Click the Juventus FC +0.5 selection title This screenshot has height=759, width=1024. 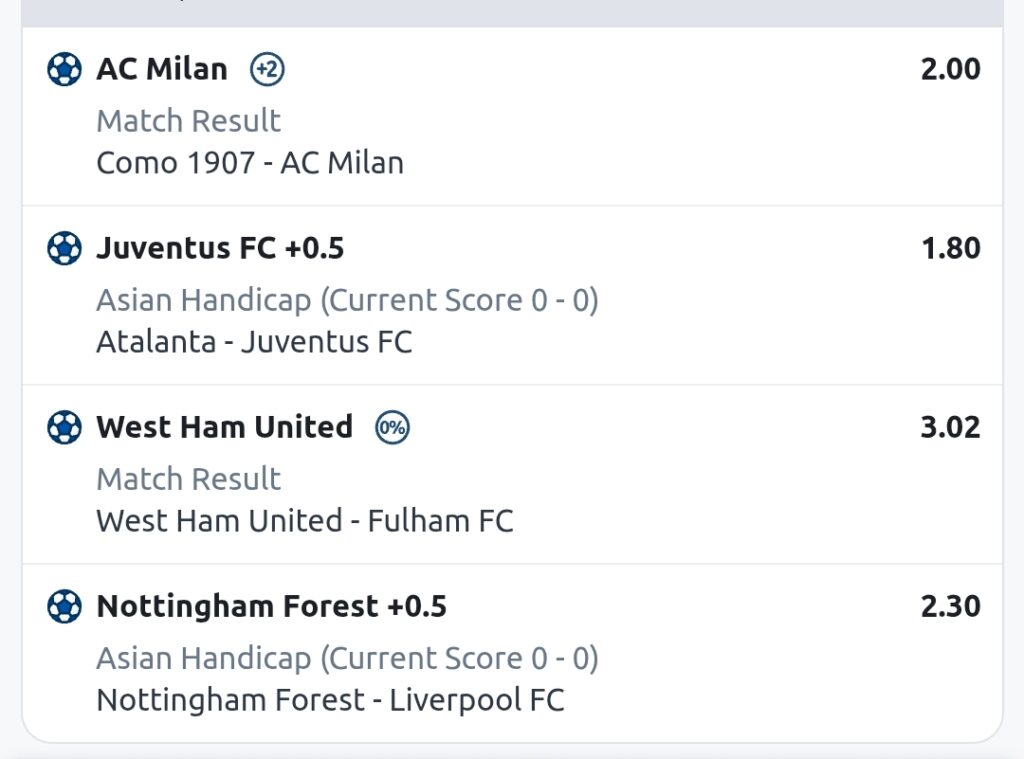click(220, 248)
